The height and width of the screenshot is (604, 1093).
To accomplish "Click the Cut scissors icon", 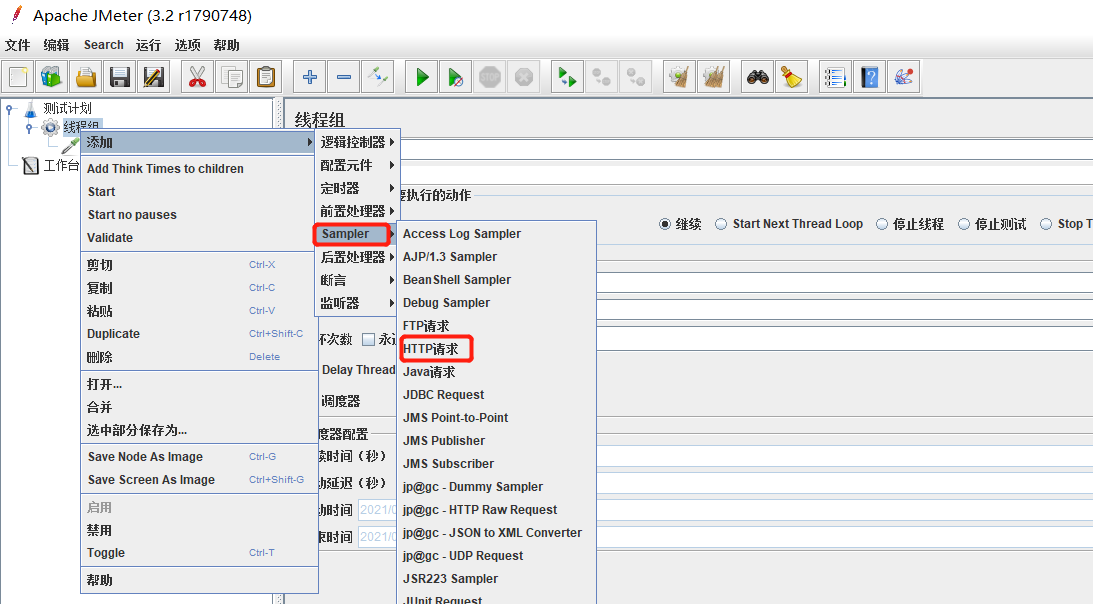I will [x=197, y=77].
